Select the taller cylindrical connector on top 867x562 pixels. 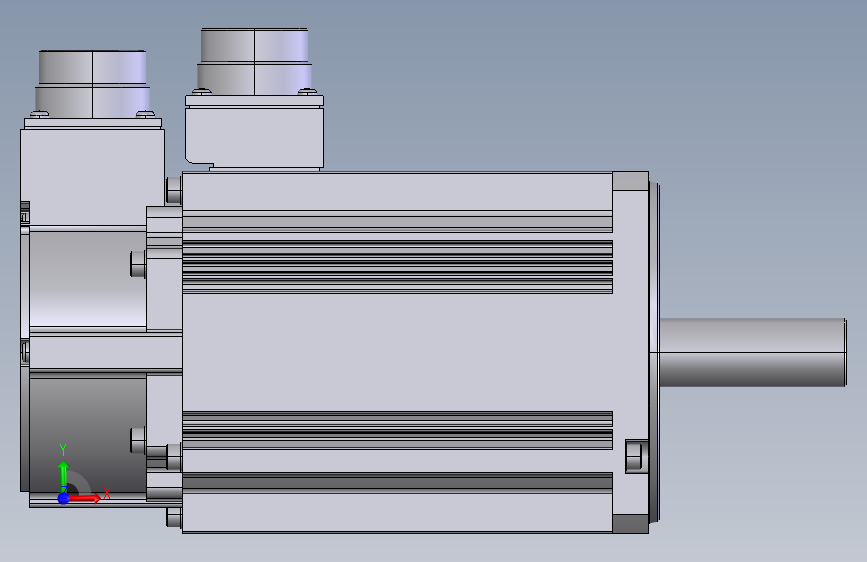tap(254, 61)
